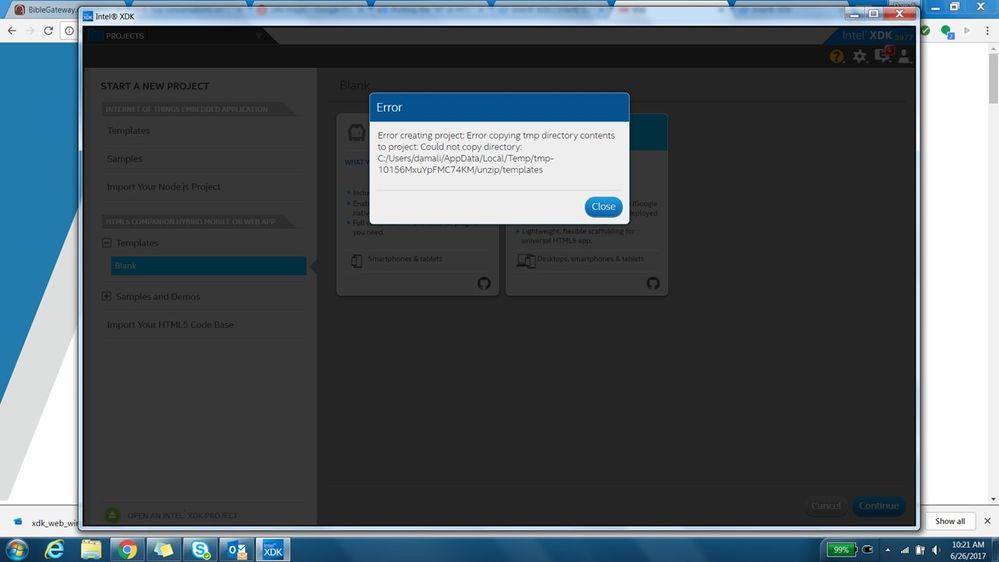Choose Import Your HTML5 Code Base
The width and height of the screenshot is (999, 562).
click(170, 325)
